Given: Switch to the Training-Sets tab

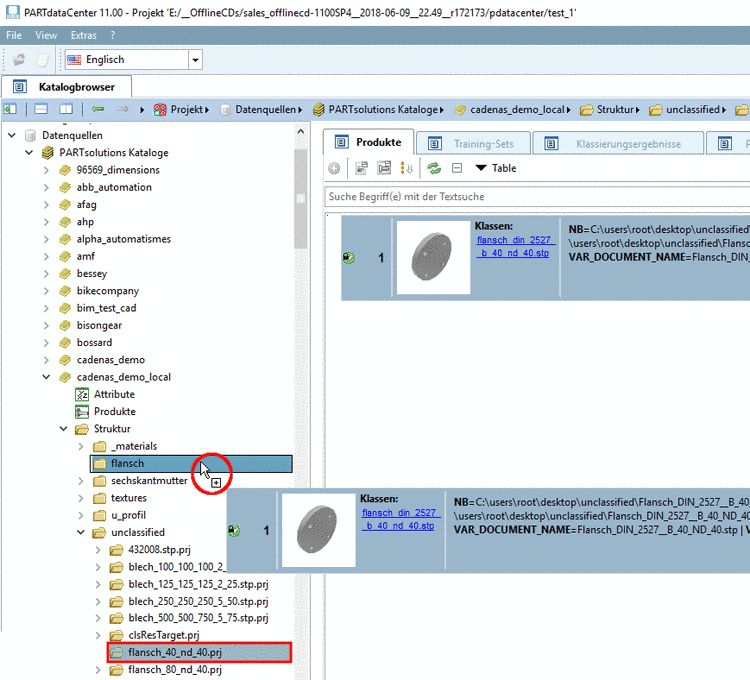Looking at the screenshot, I should pyautogui.click(x=473, y=144).
